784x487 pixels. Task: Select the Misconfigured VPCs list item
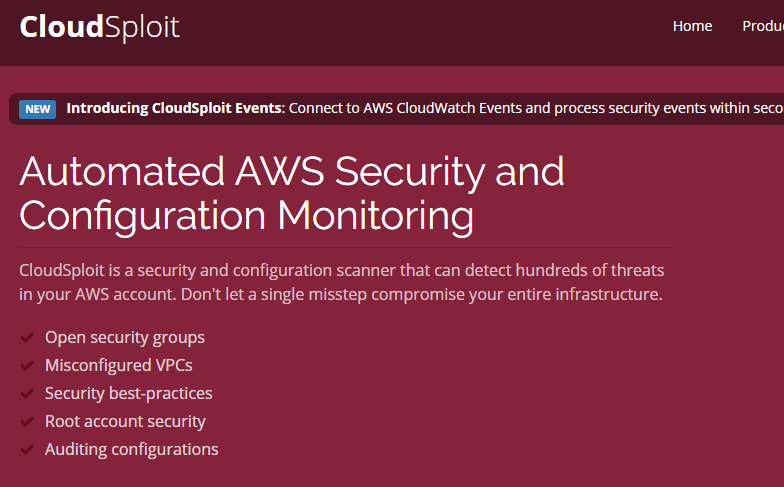(118, 366)
